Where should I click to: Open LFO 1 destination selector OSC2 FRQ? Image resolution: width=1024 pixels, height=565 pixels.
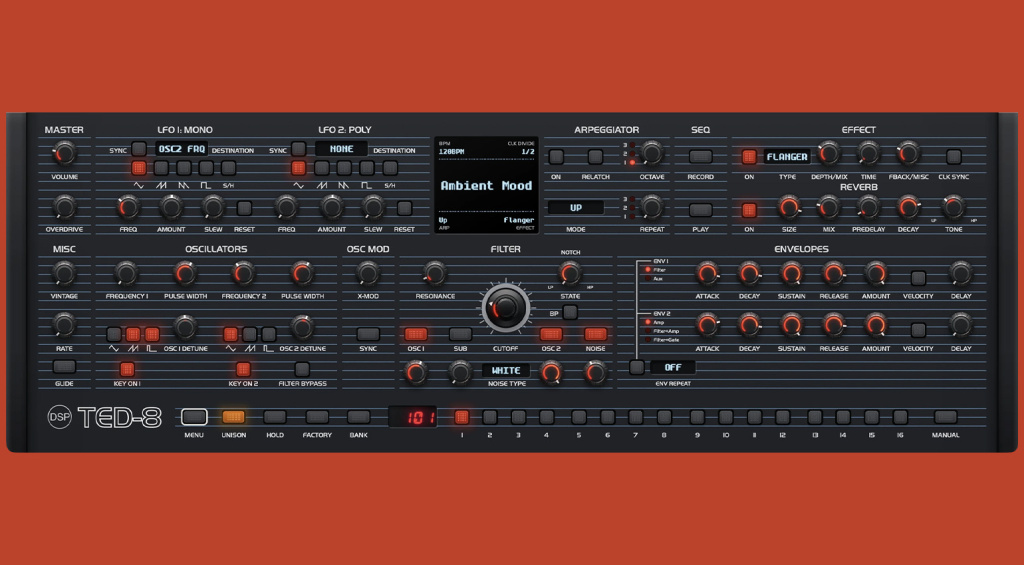click(x=182, y=149)
